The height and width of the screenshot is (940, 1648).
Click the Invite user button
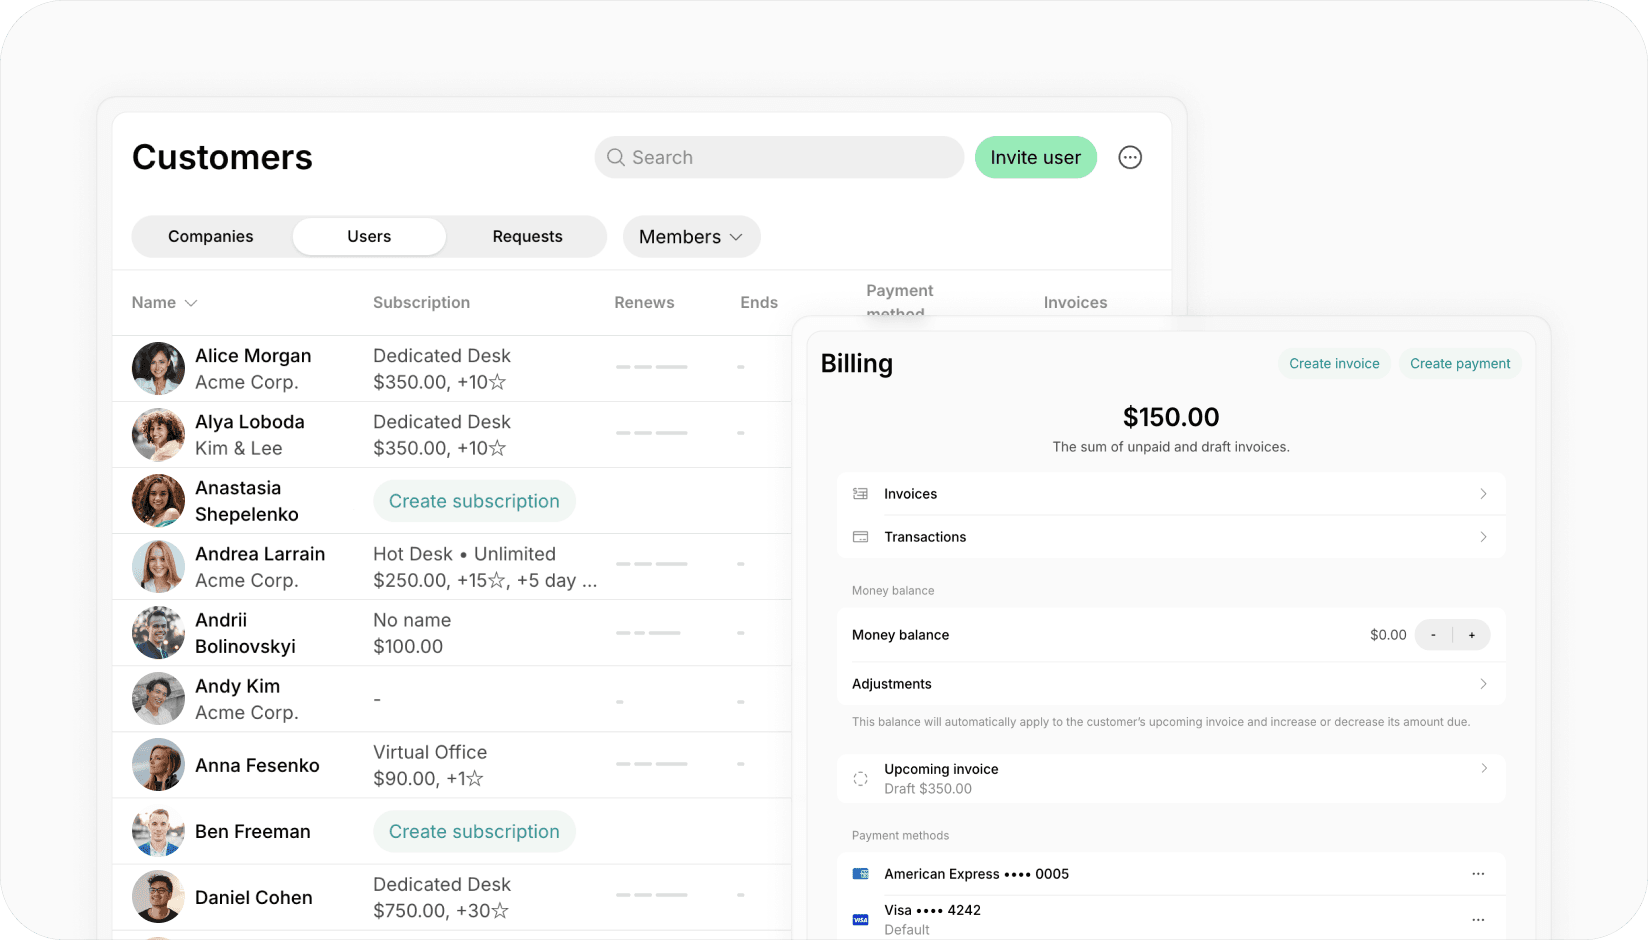(1035, 157)
